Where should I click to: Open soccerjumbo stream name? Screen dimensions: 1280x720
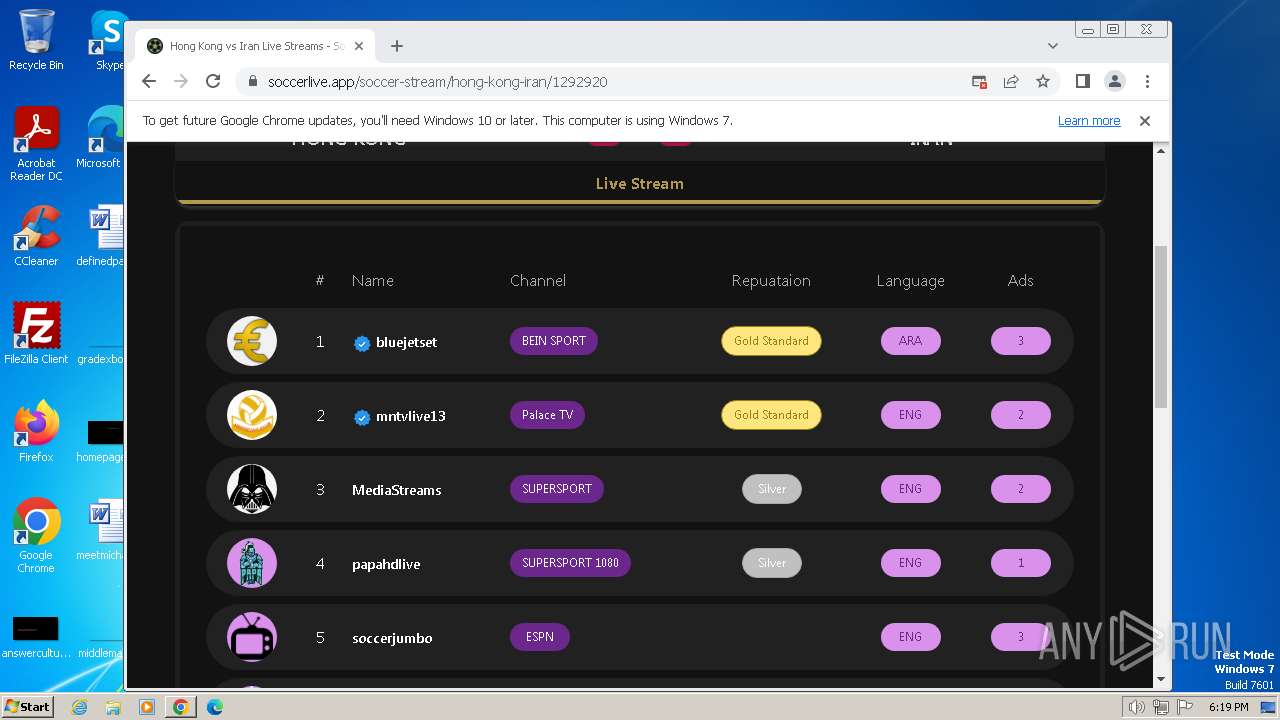(x=392, y=638)
